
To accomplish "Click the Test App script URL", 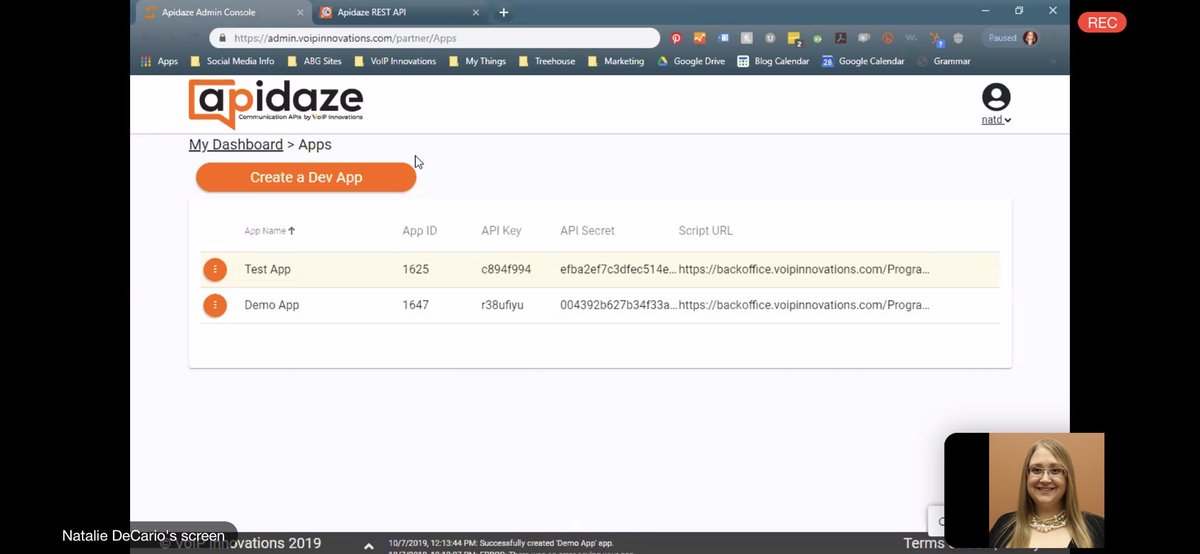I will click(805, 270).
